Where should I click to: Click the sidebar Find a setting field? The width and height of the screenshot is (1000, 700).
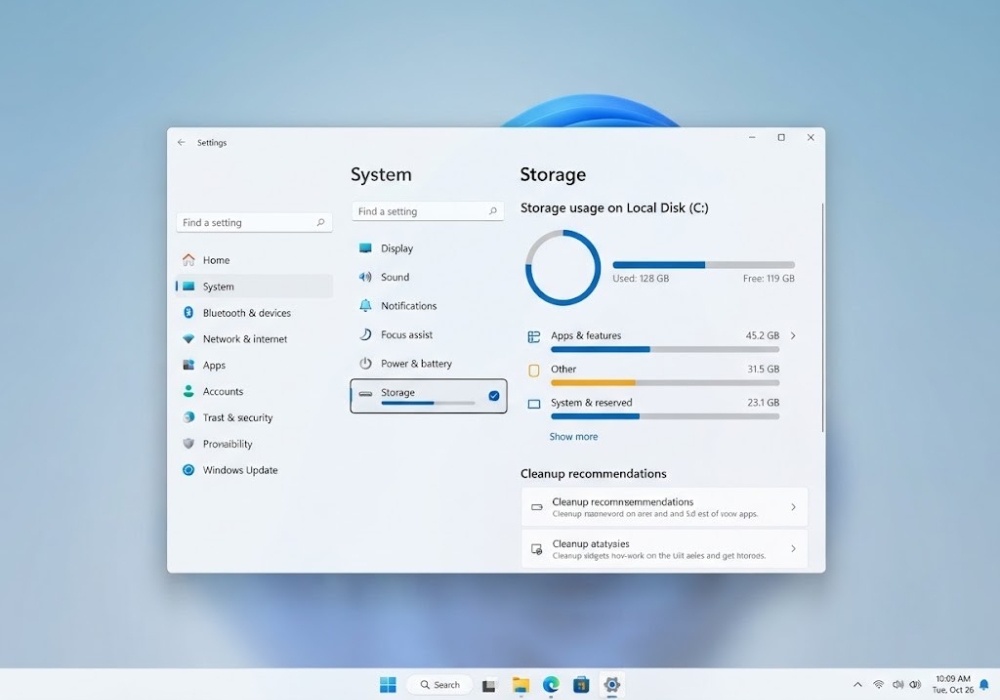point(254,222)
